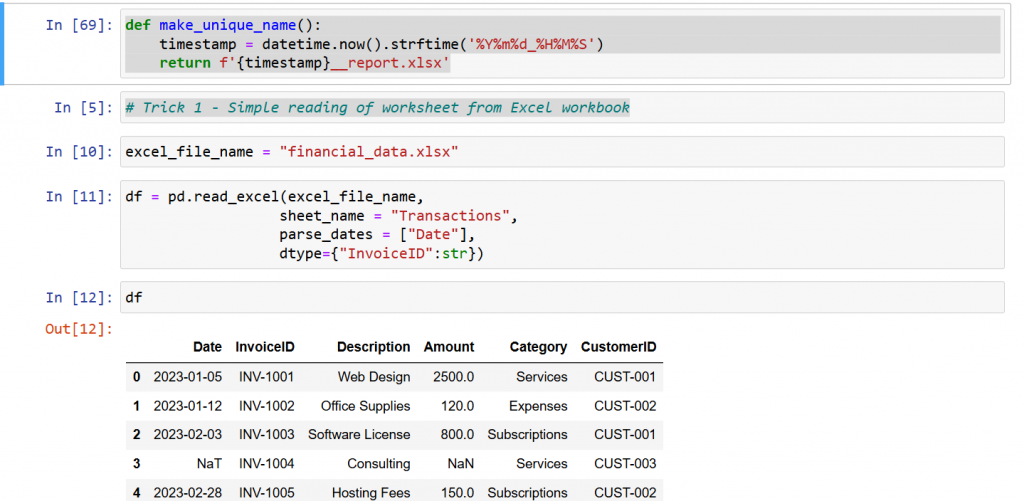Click the INV-1005 invoice cell
1024x501 pixels.
[x=266, y=493]
